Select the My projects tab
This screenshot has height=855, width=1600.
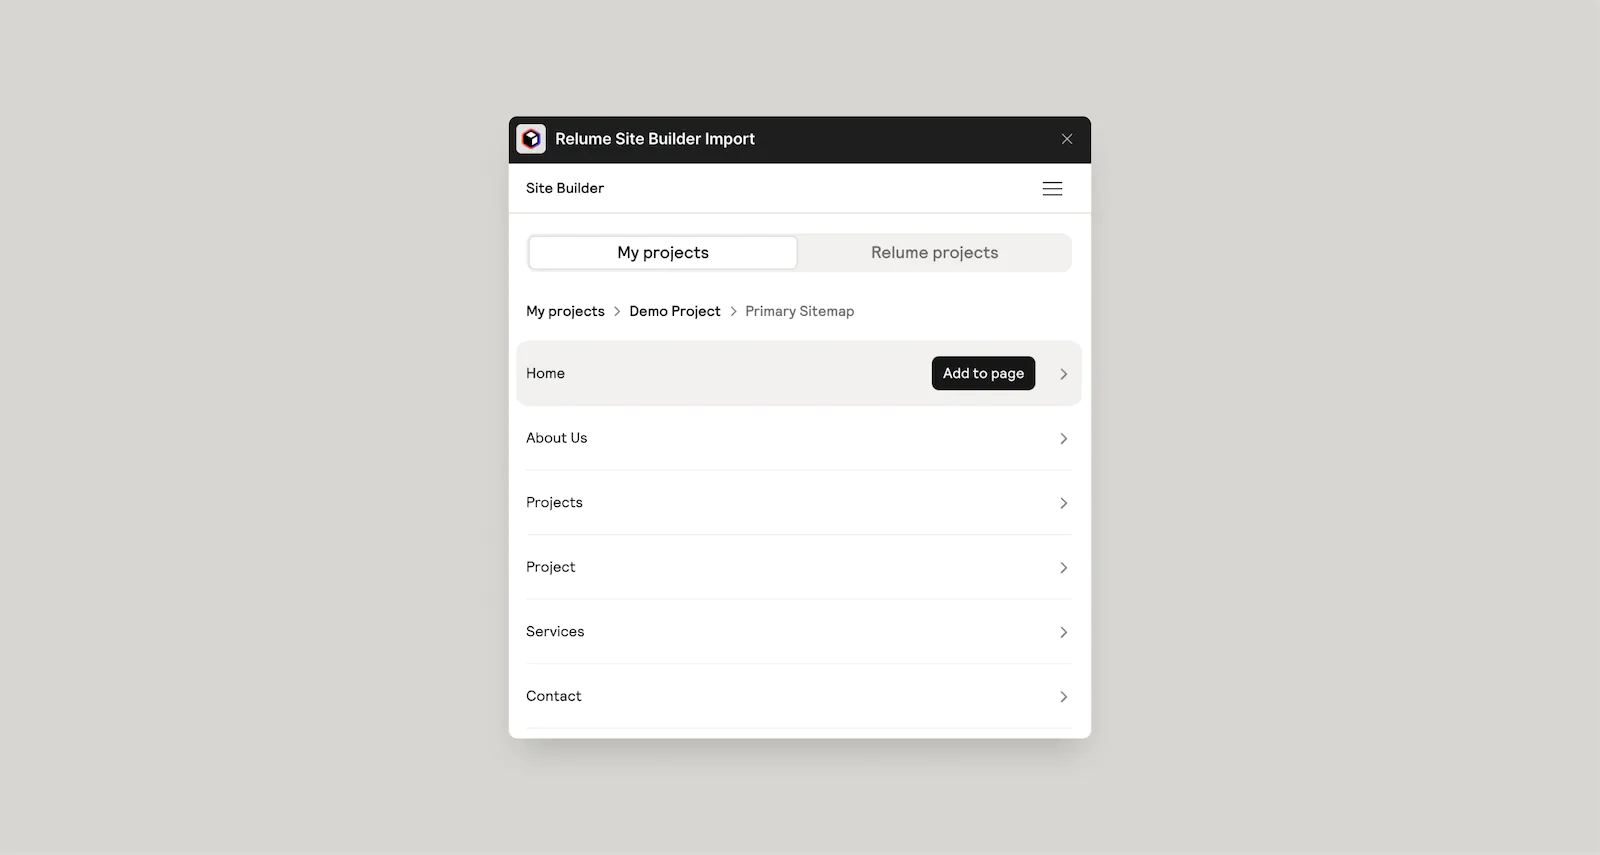[662, 252]
